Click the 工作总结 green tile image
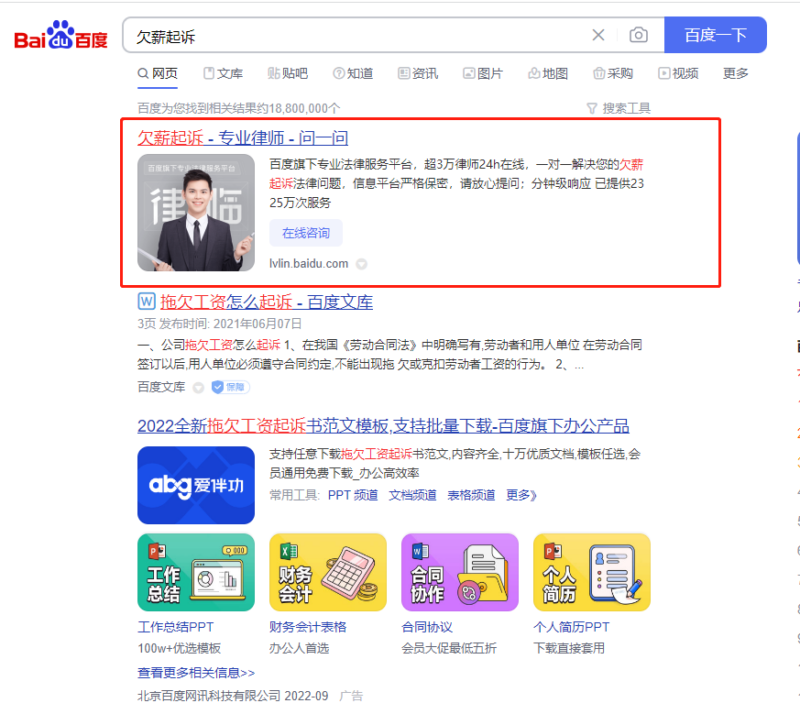The height and width of the screenshot is (714, 800). pyautogui.click(x=196, y=573)
